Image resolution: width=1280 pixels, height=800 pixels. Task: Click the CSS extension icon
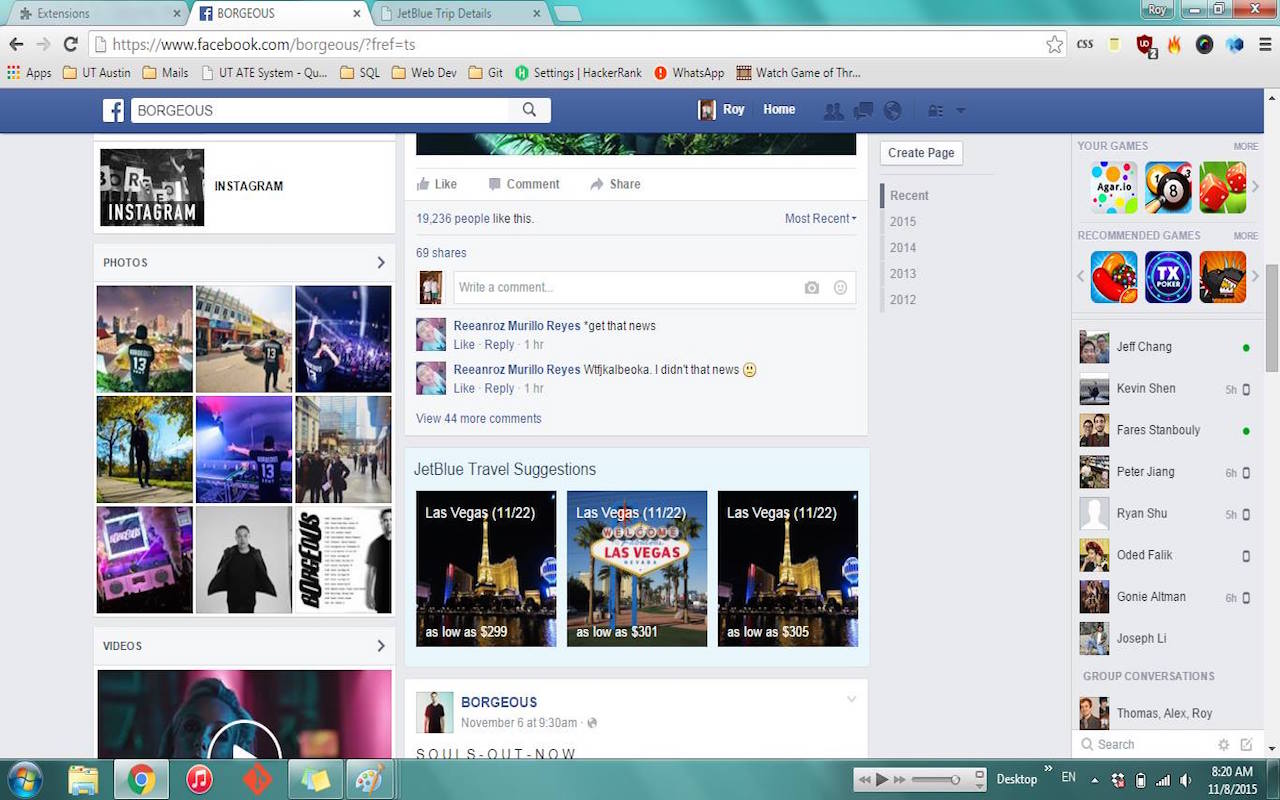[x=1085, y=44]
